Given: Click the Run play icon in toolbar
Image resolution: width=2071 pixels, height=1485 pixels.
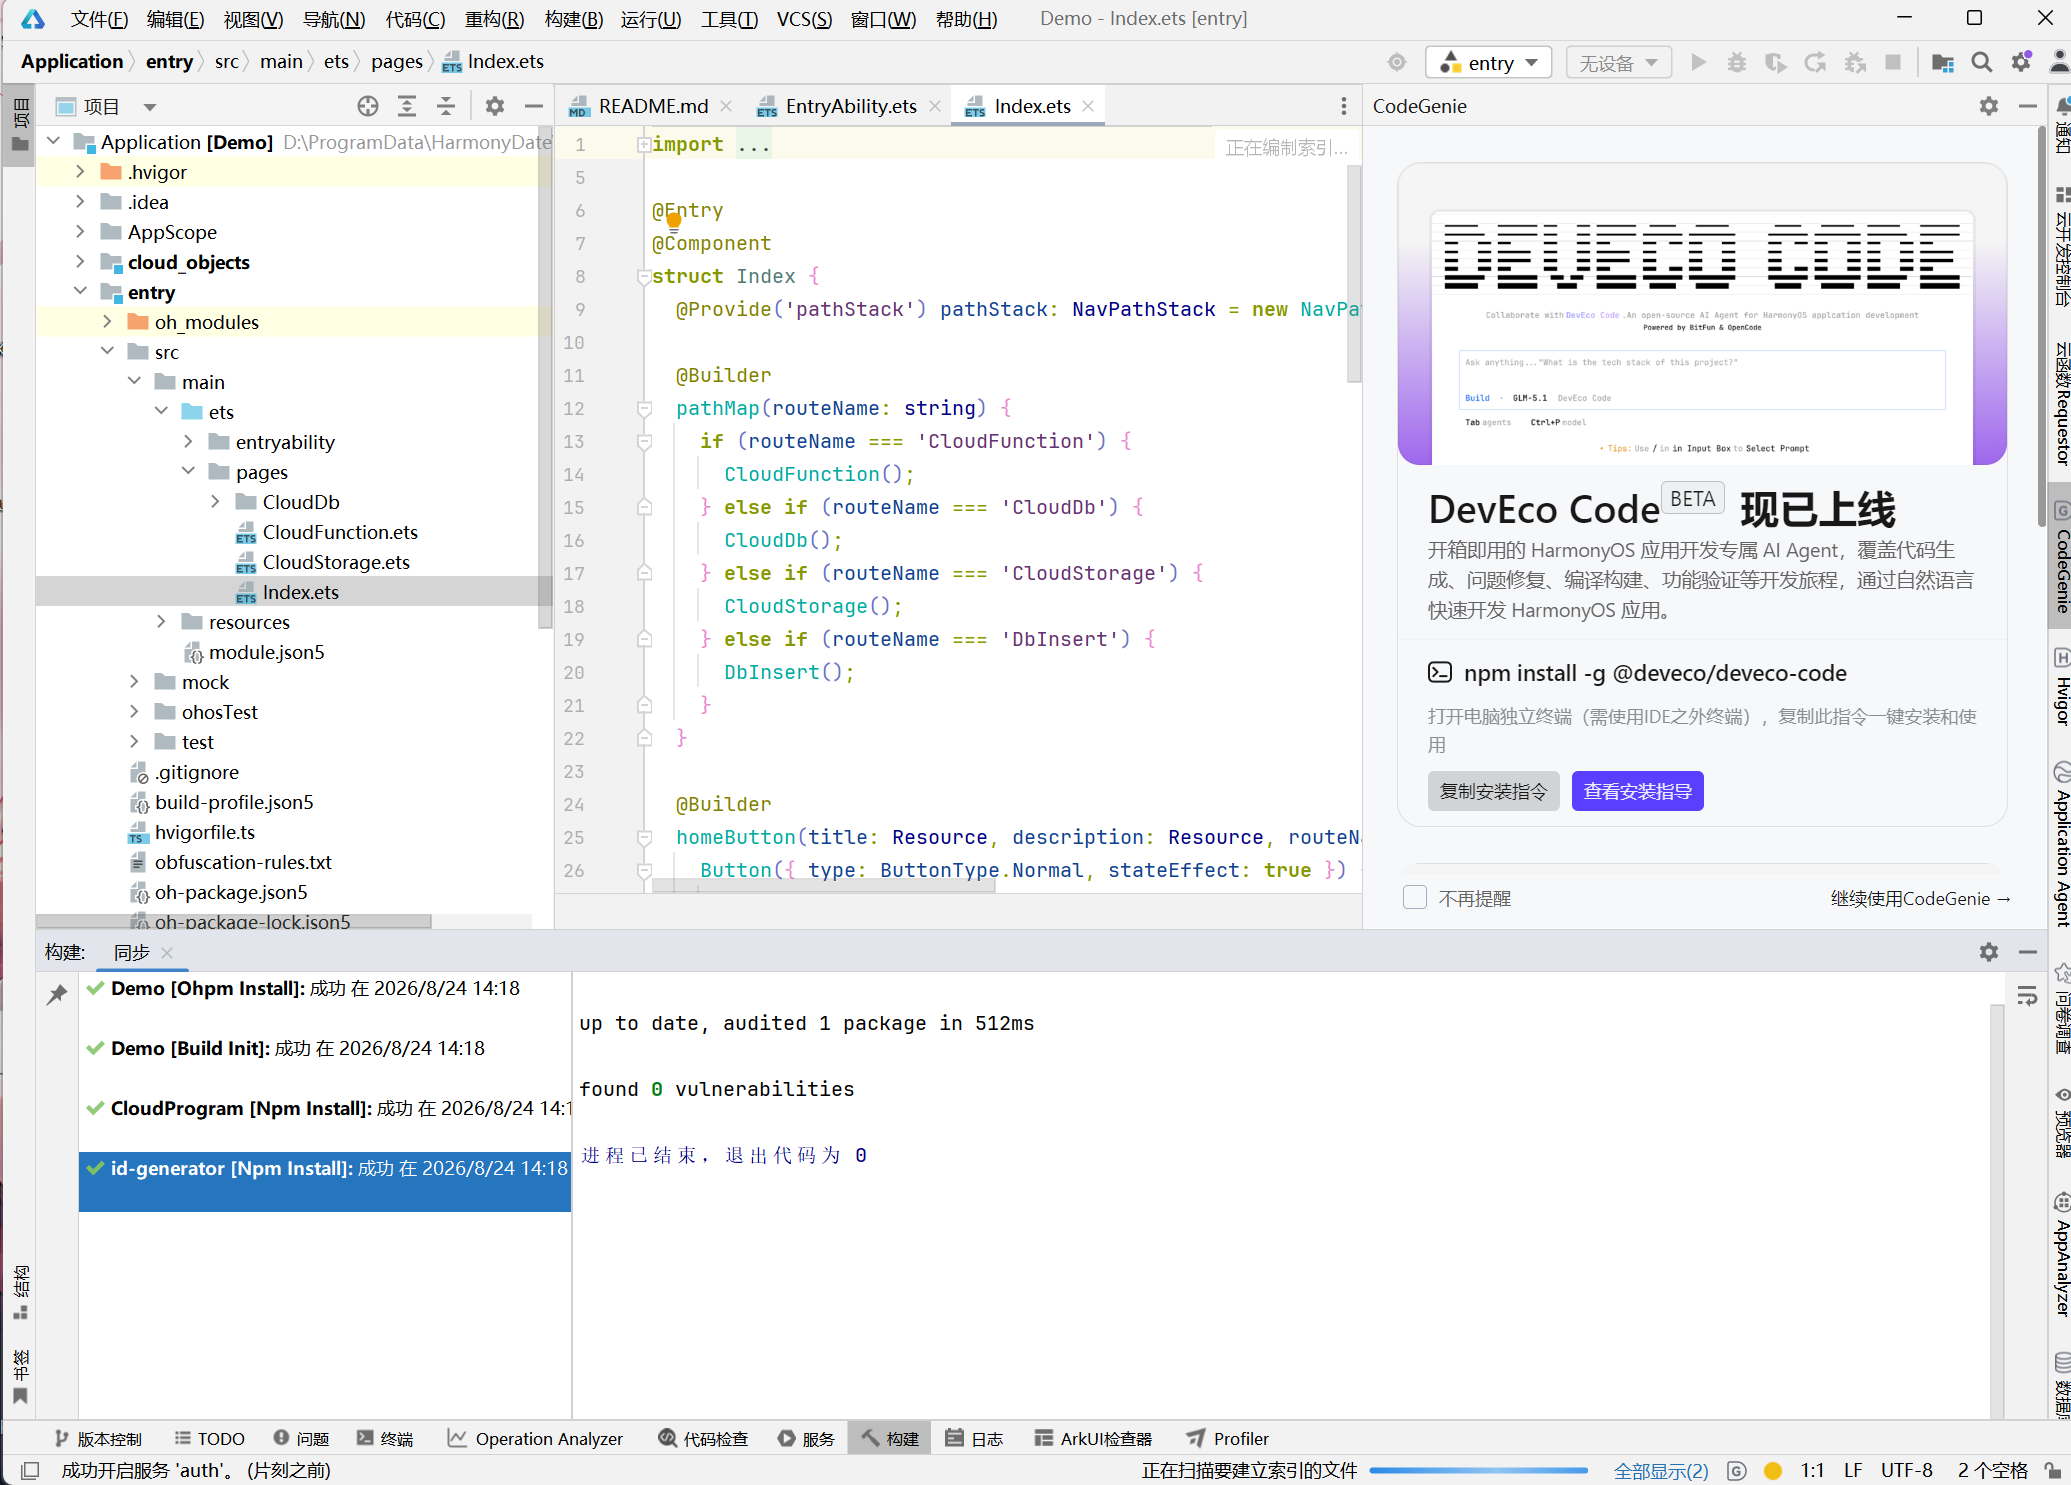Looking at the screenshot, I should coord(1698,63).
